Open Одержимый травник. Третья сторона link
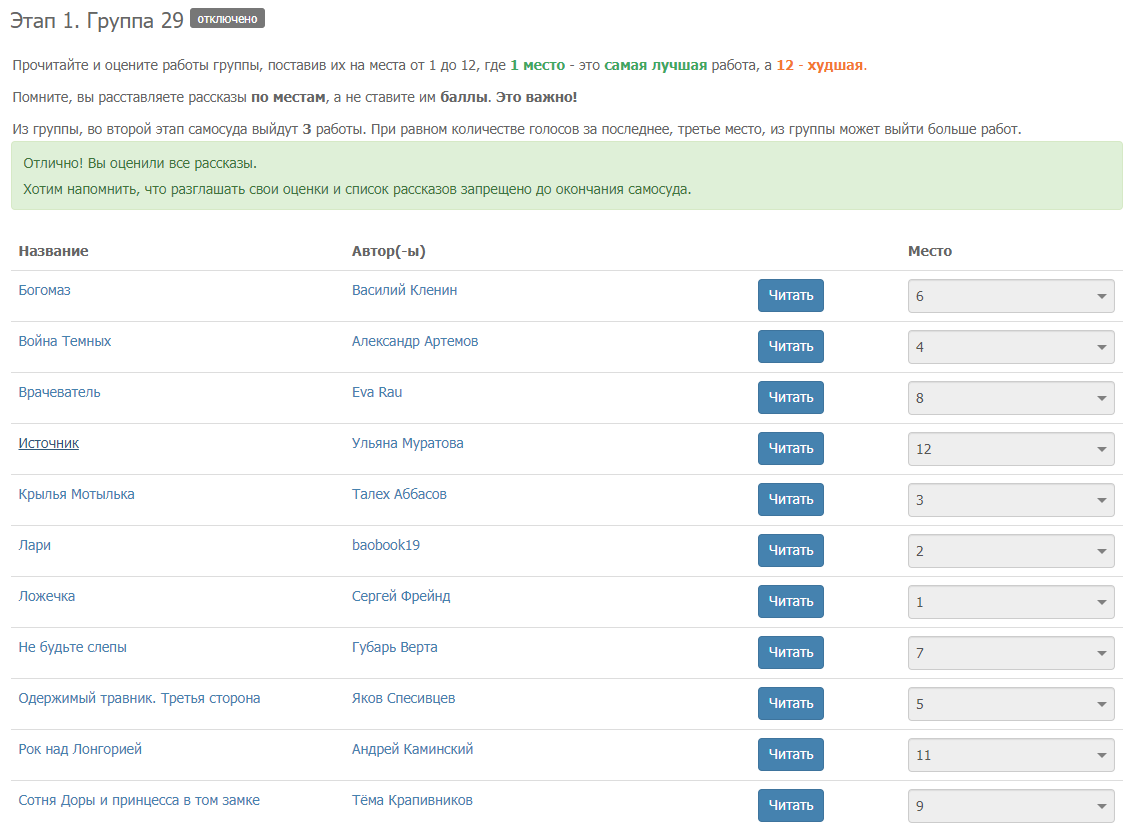The width and height of the screenshot is (1127, 840). (x=139, y=698)
